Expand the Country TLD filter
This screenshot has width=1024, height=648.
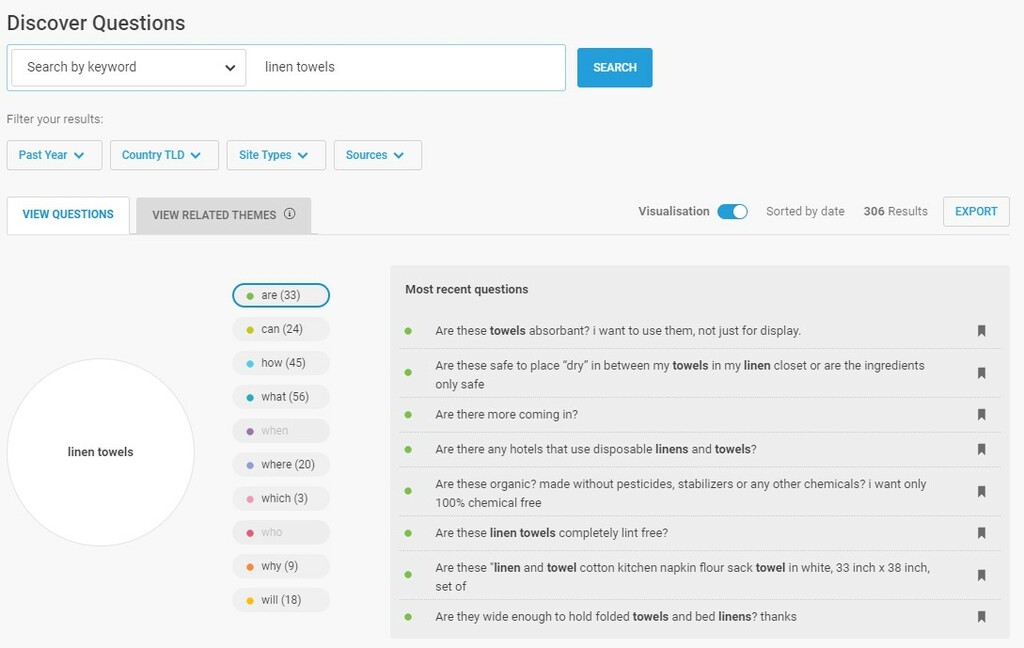162,155
